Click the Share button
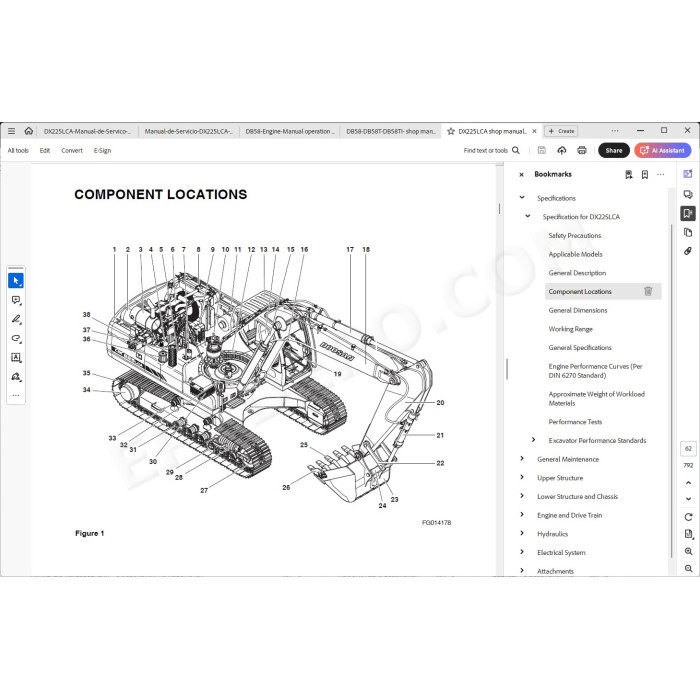 (x=614, y=150)
